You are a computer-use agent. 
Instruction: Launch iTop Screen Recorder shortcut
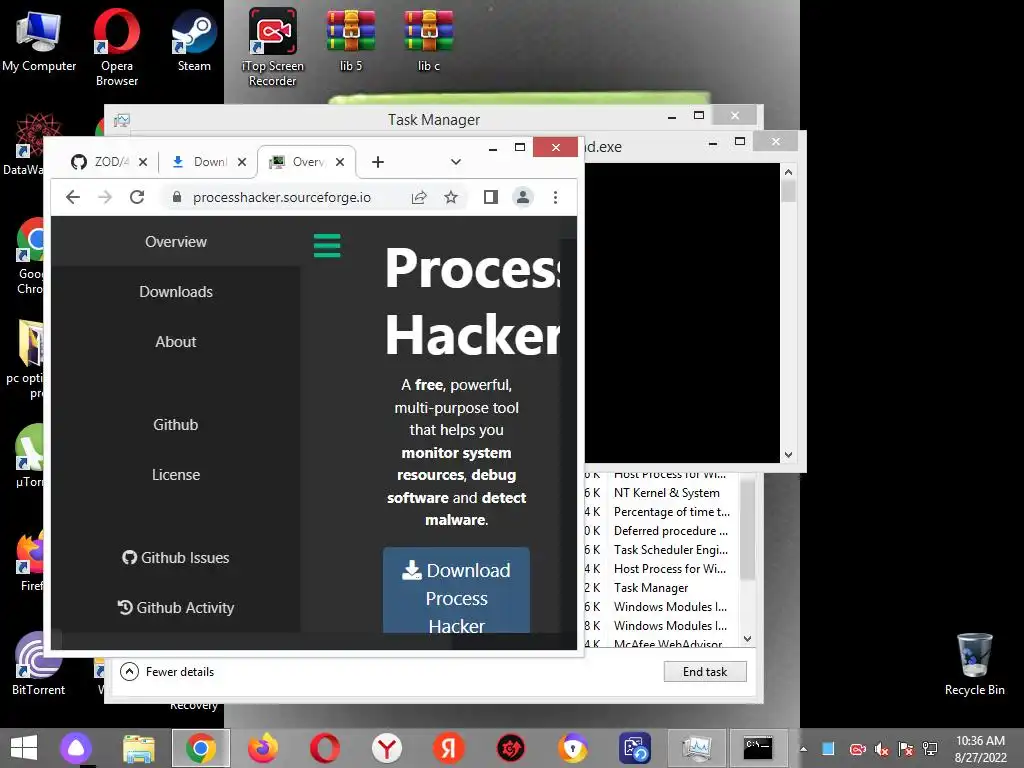[272, 47]
